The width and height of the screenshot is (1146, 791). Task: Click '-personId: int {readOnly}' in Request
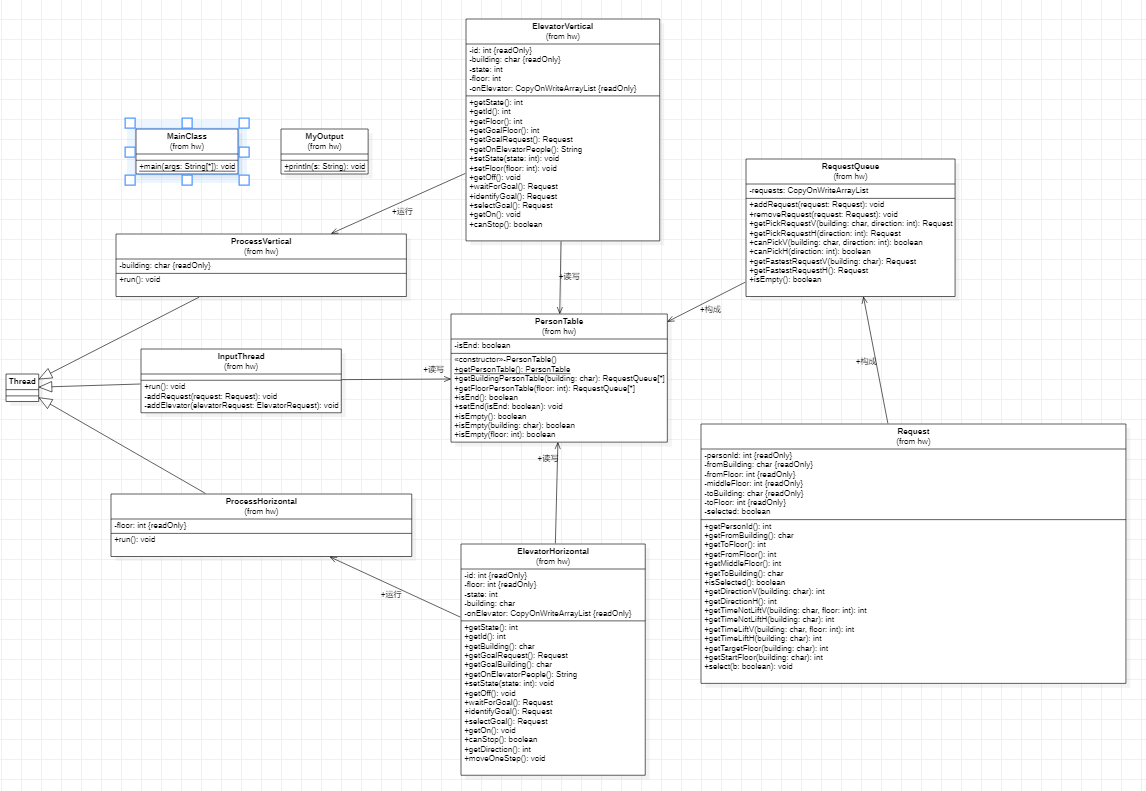pyautogui.click(x=748, y=455)
